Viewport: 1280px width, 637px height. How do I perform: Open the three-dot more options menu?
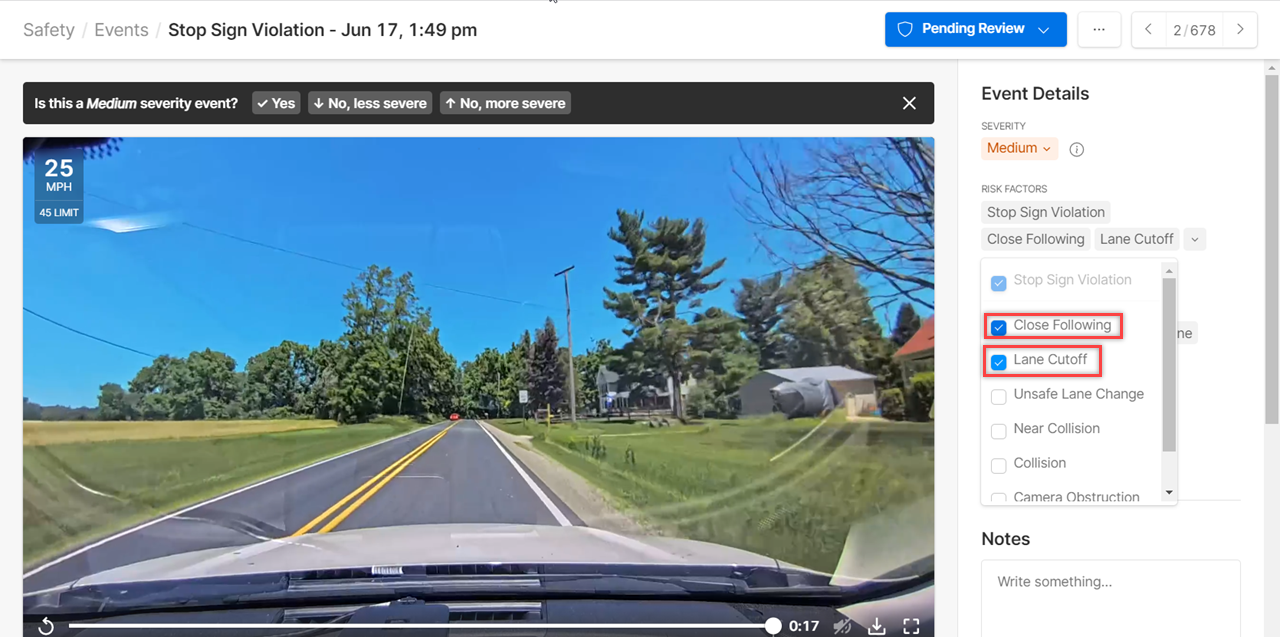(x=1099, y=30)
